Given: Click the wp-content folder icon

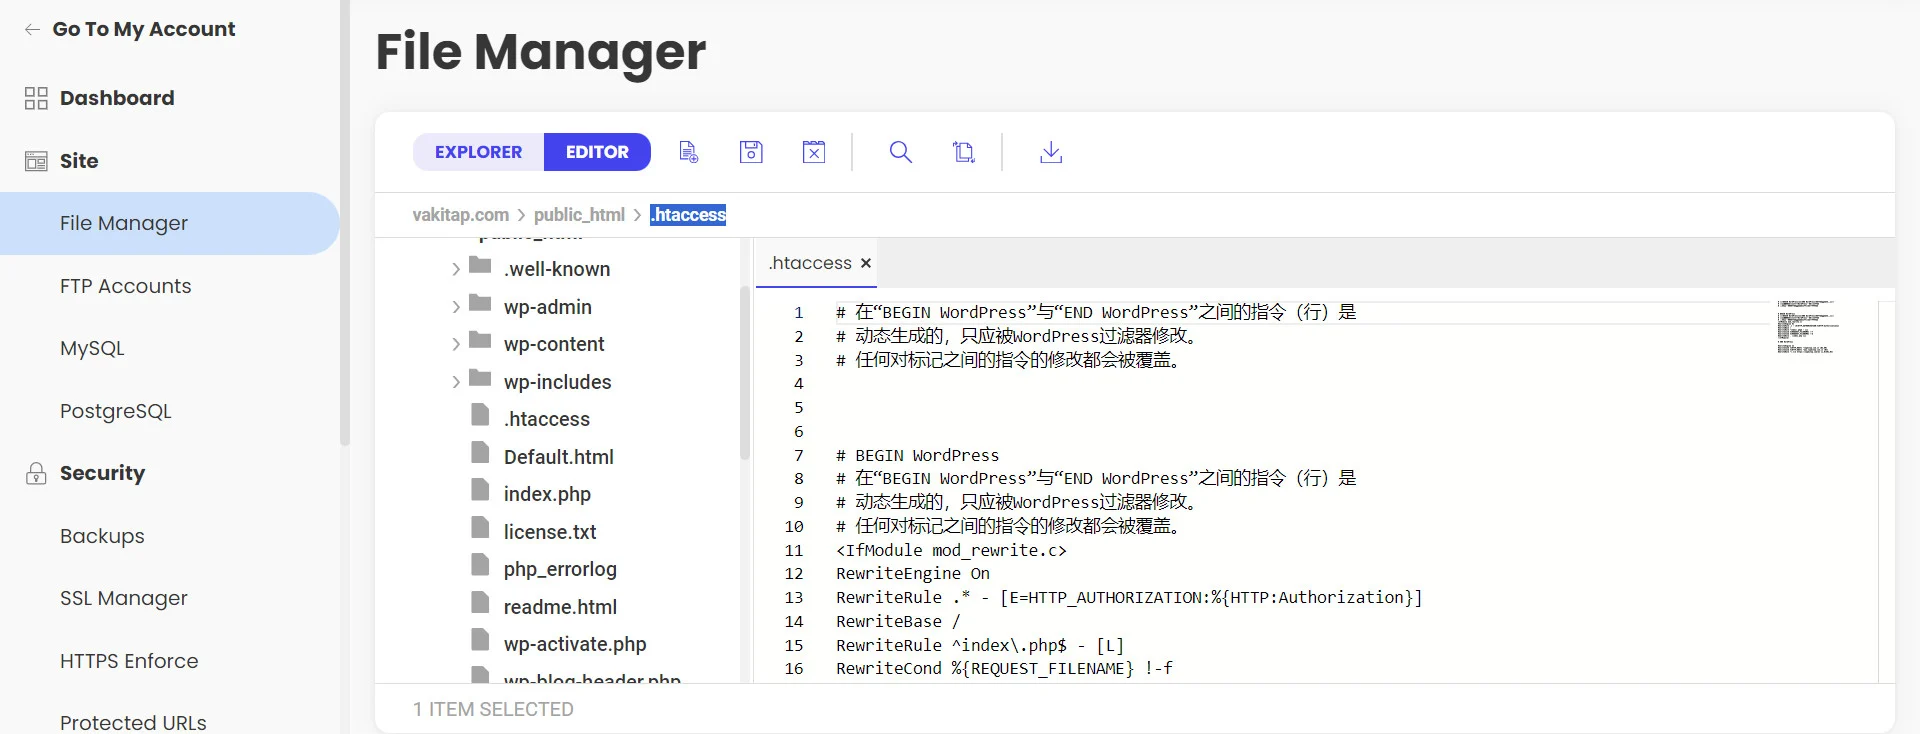Looking at the screenshot, I should tap(480, 340).
